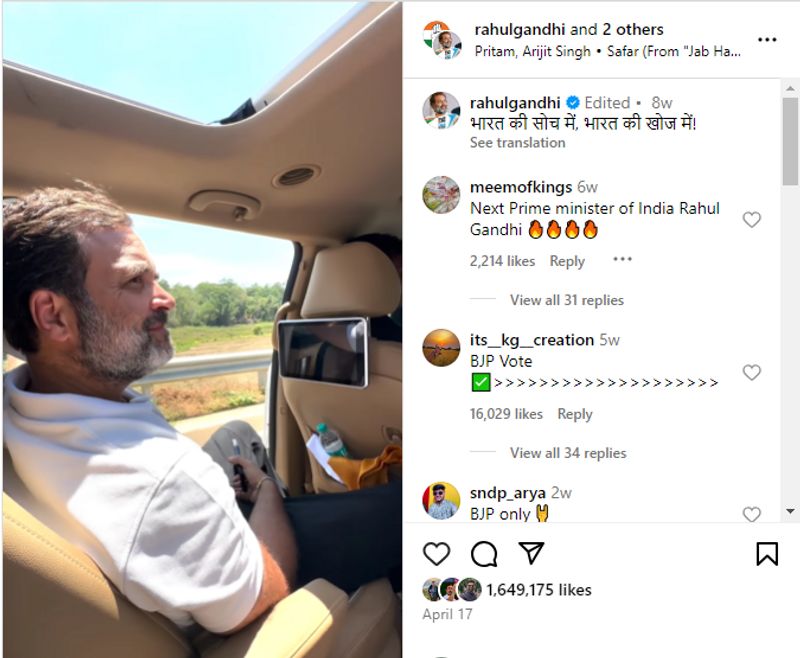Click rahulgandhi verified badge
The width and height of the screenshot is (800, 658).
pyautogui.click(x=573, y=103)
